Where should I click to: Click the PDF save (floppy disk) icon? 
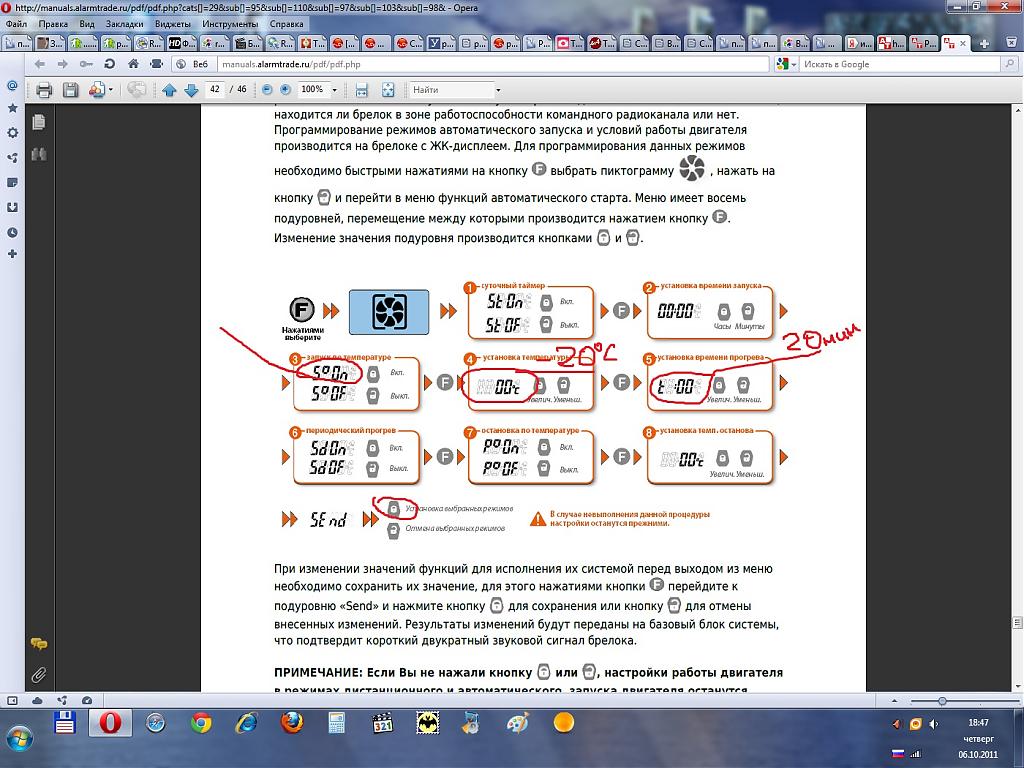click(71, 90)
